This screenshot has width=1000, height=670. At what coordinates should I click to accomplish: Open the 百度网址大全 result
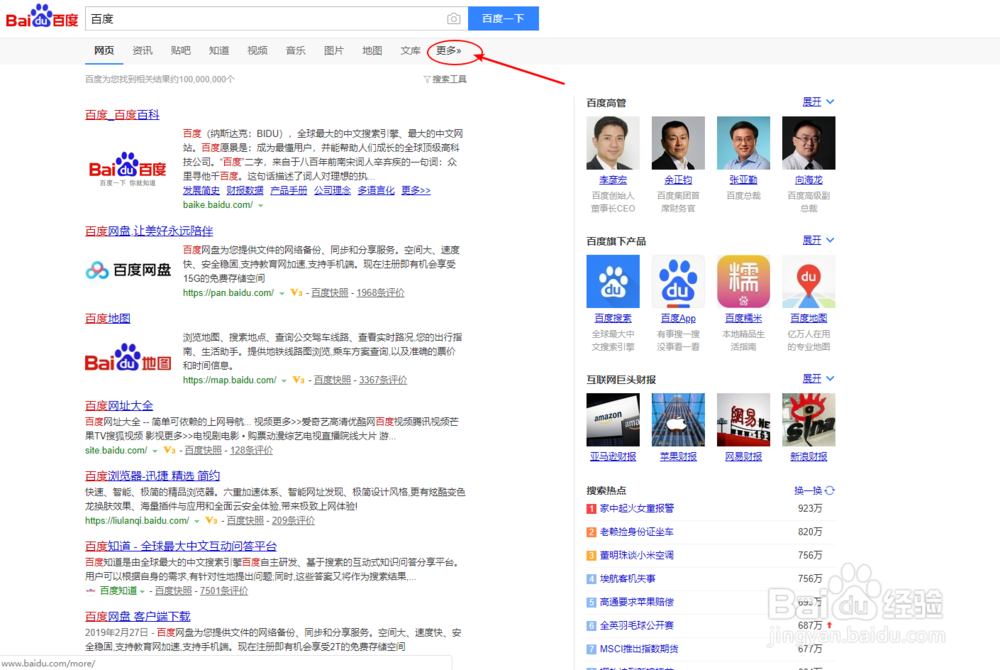tap(119, 405)
